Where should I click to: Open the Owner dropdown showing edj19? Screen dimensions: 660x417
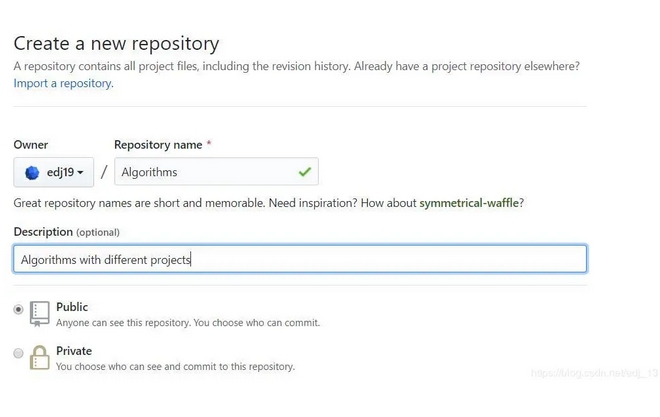[x=53, y=172]
